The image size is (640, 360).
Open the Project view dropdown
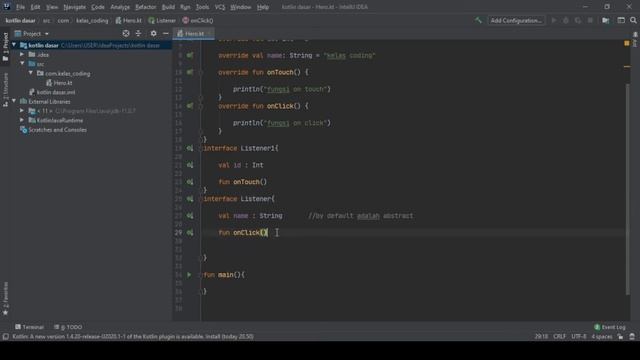coord(32,33)
